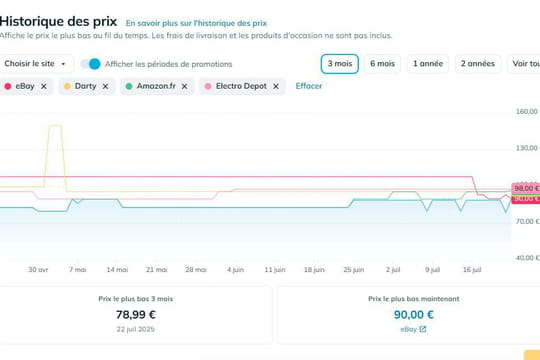Click the green Amazon.fr color dot

[x=129, y=86]
